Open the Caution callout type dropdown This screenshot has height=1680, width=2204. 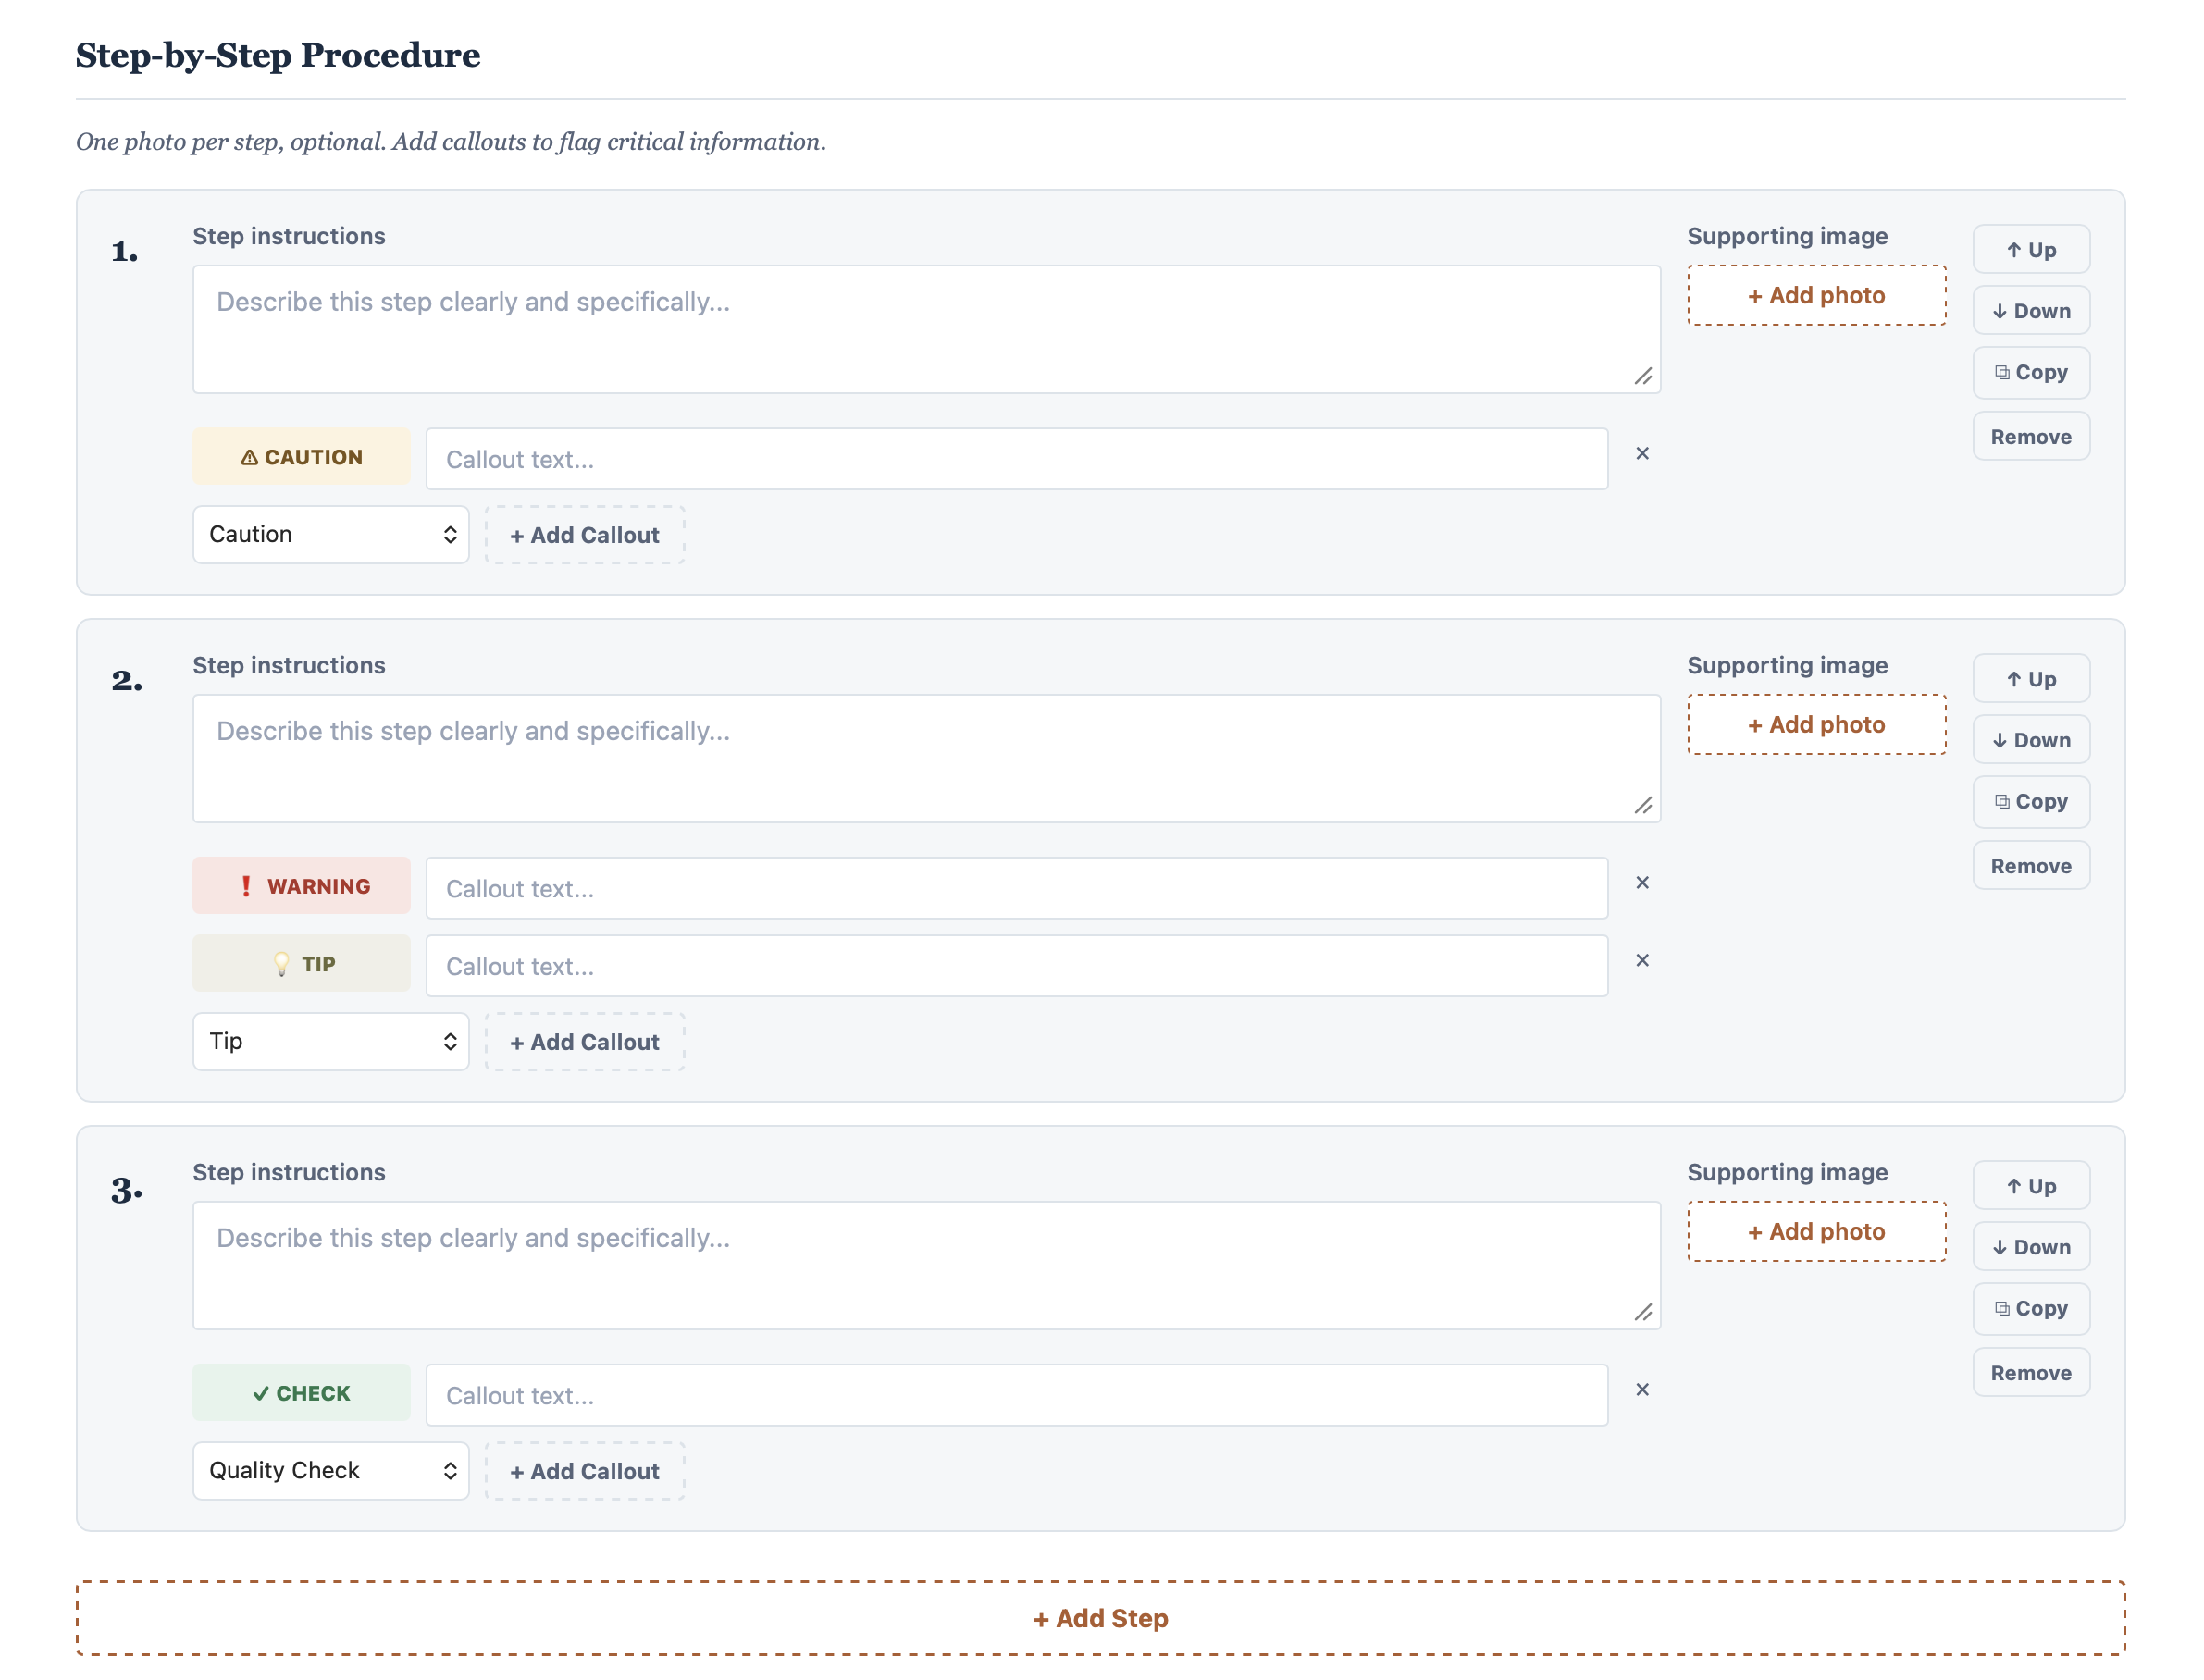pyautogui.click(x=331, y=534)
